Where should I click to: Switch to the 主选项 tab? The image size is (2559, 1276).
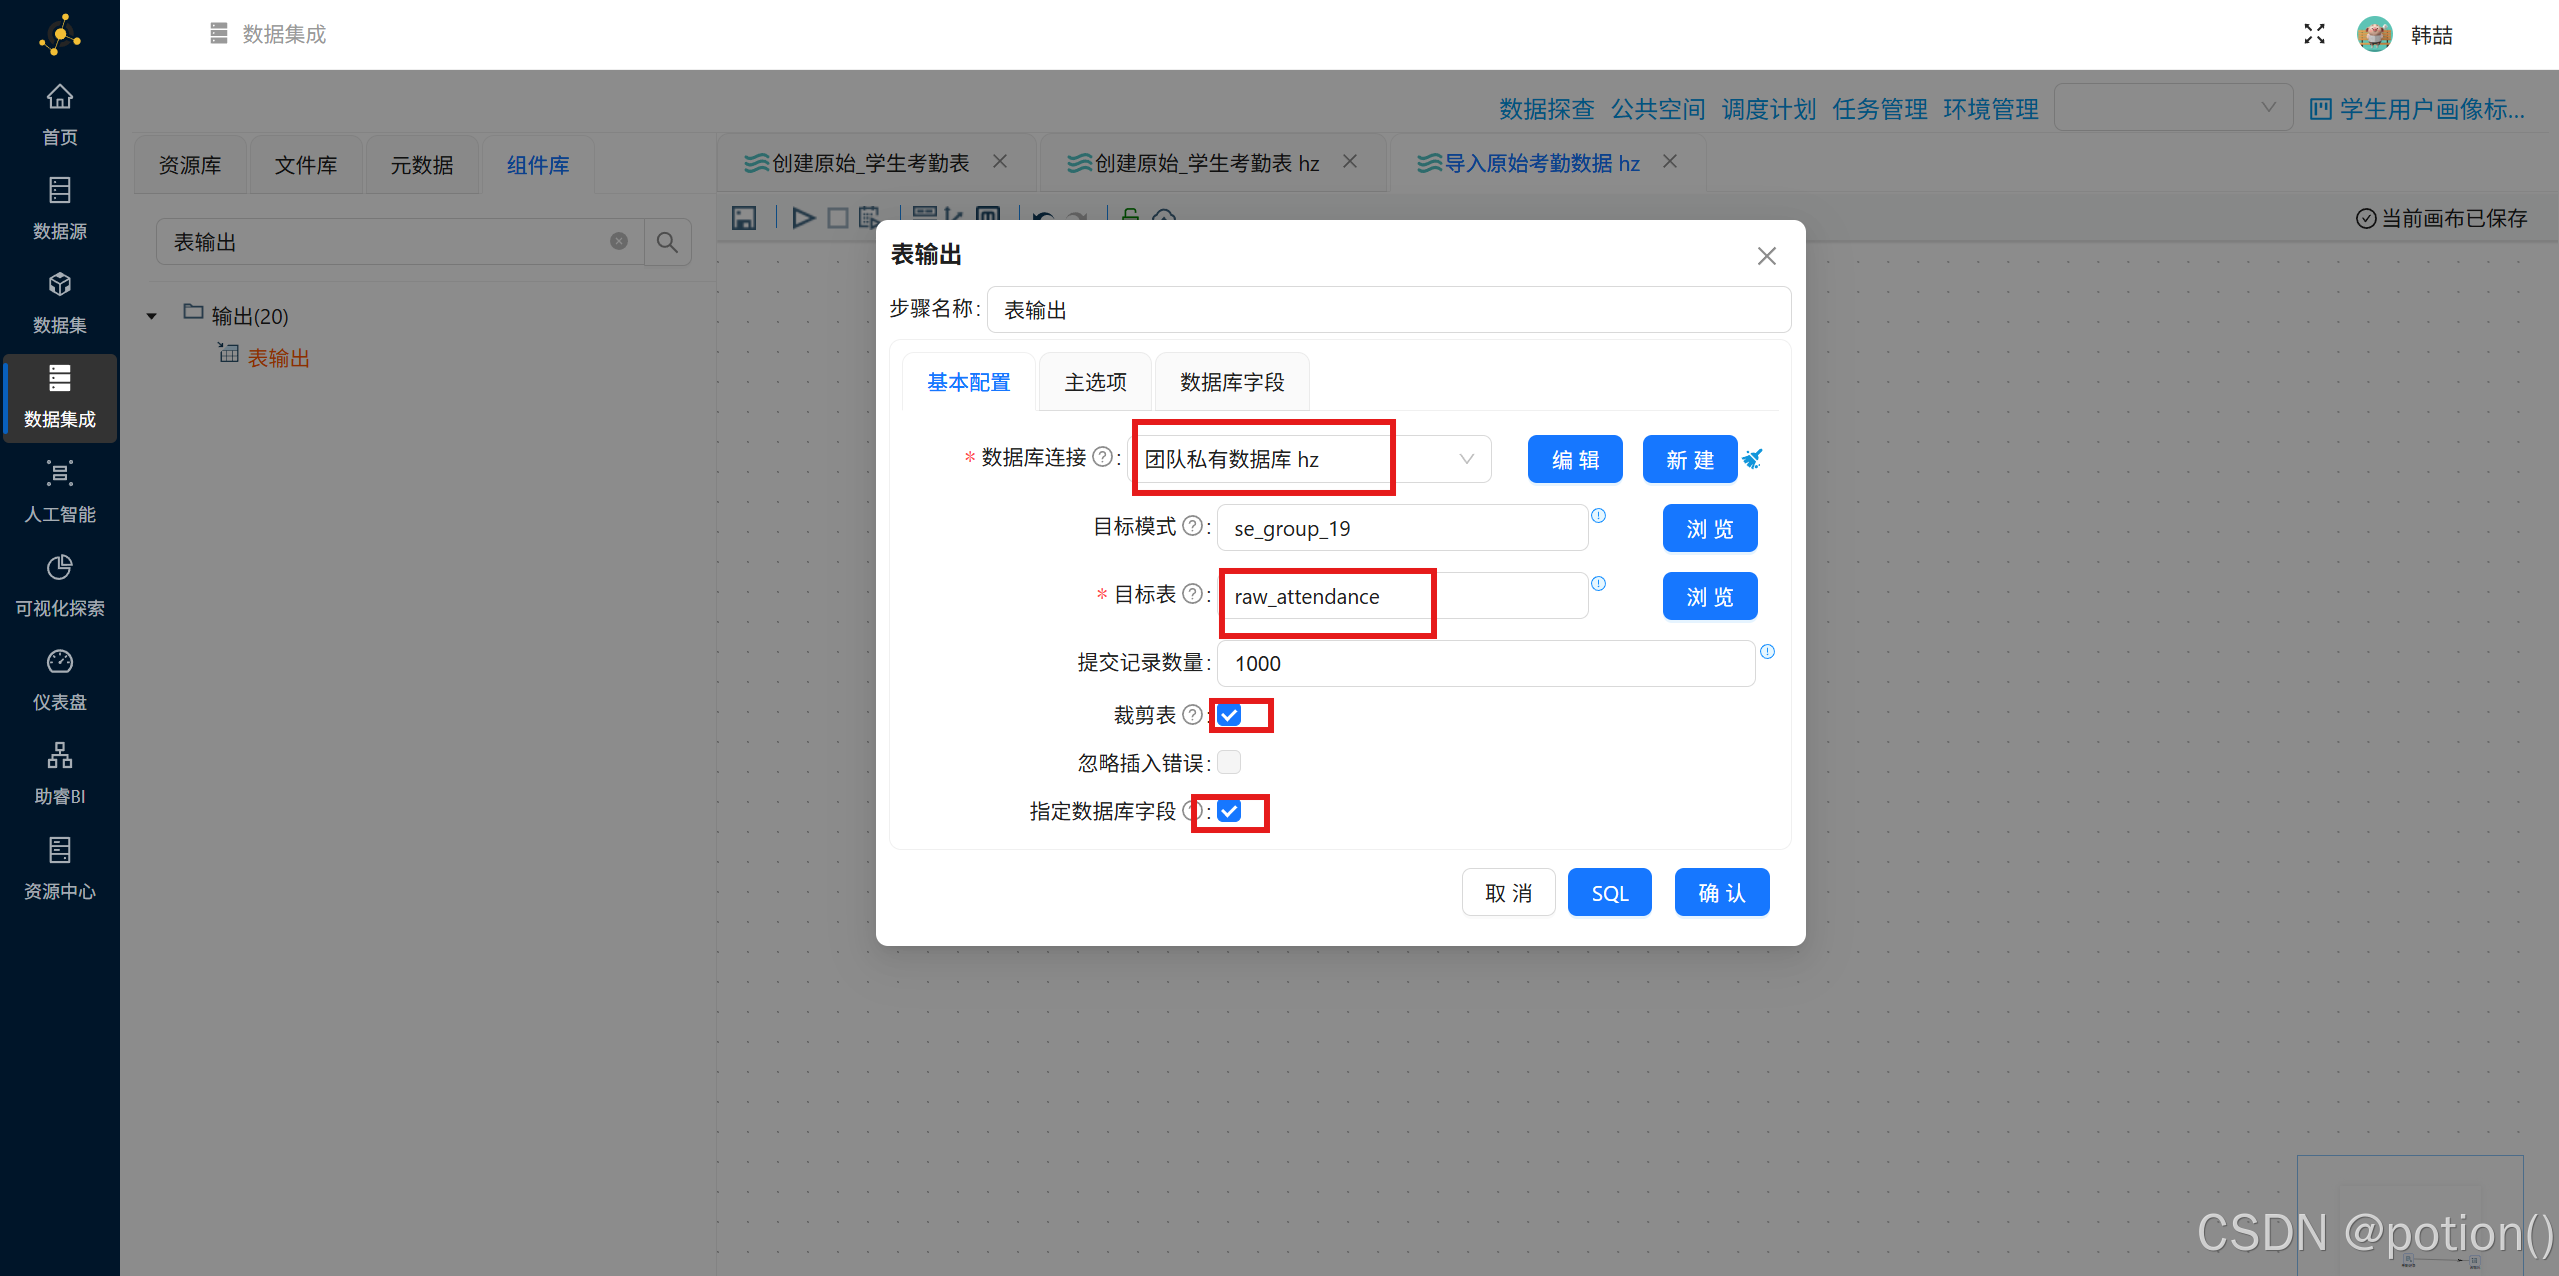pos(1095,382)
